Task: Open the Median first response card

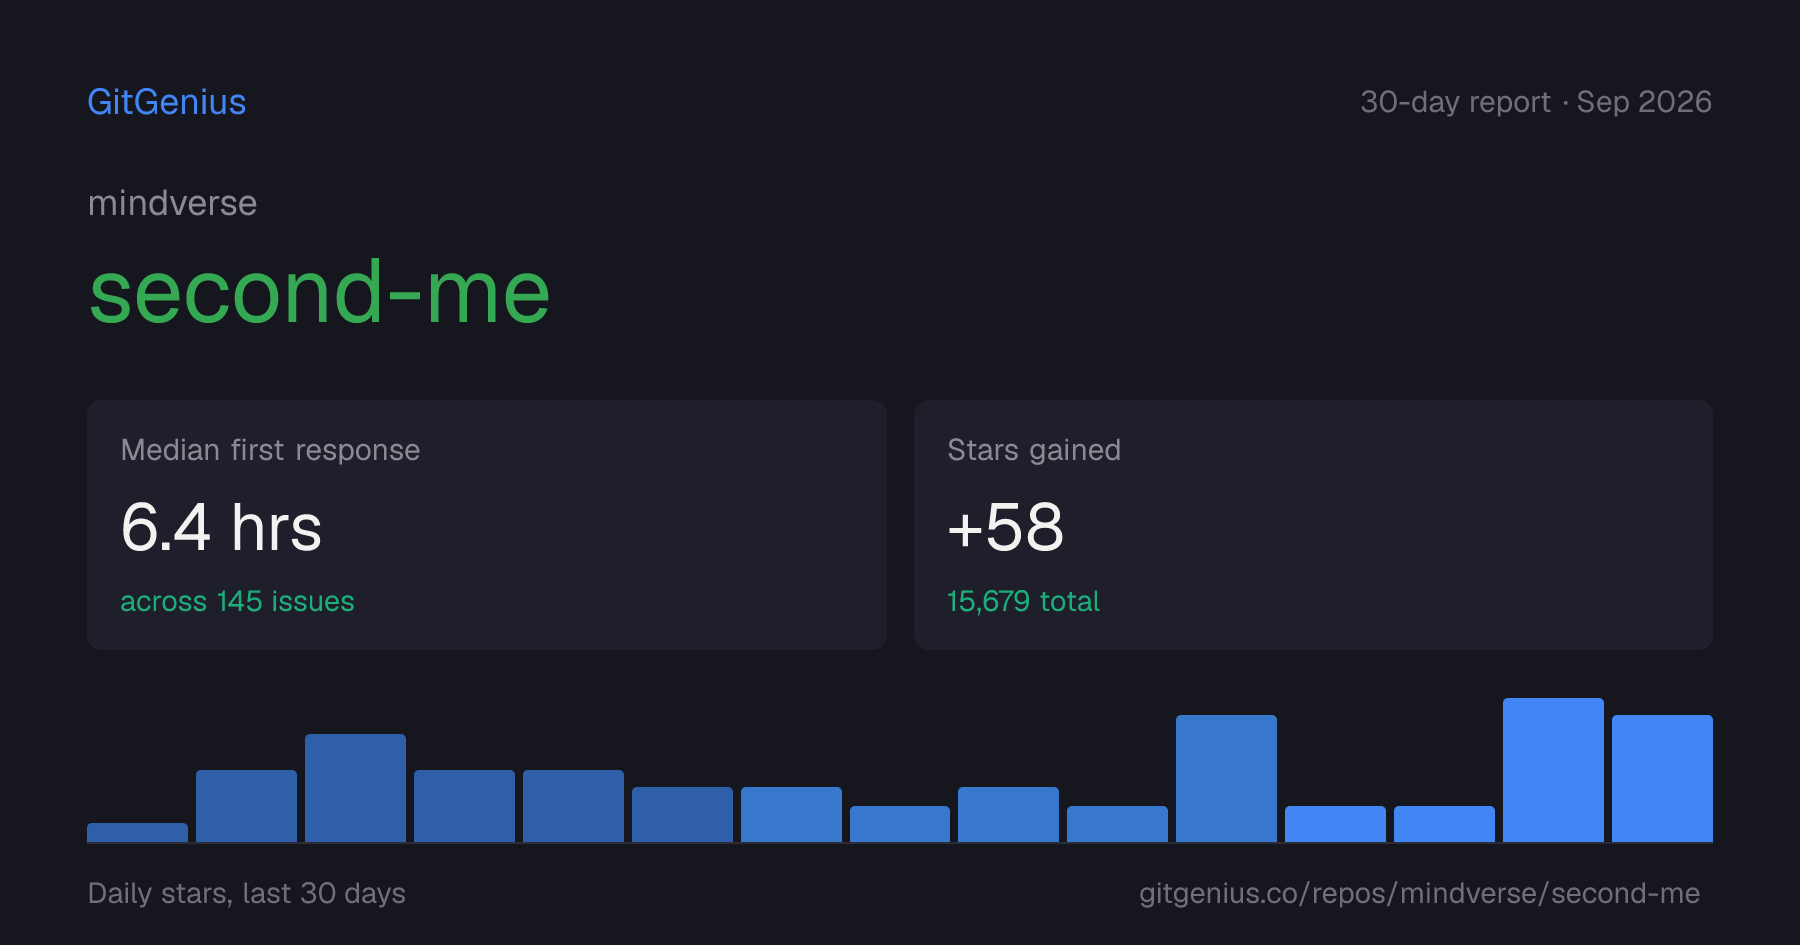Action: click(x=487, y=525)
